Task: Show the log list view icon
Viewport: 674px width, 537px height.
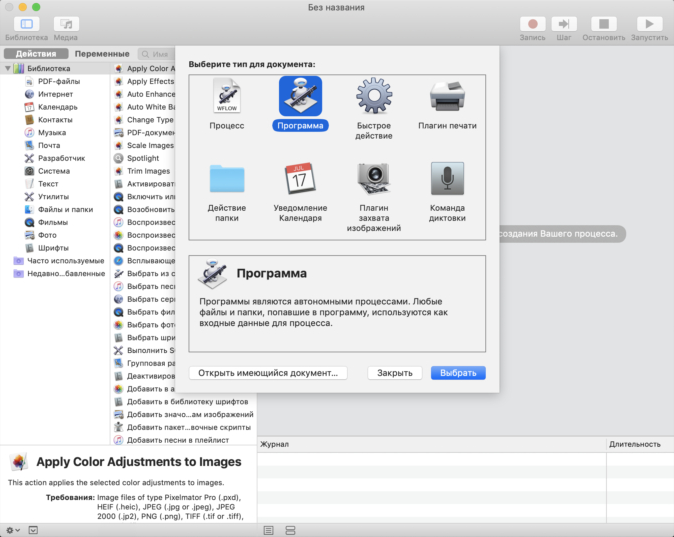Action: click(x=269, y=530)
